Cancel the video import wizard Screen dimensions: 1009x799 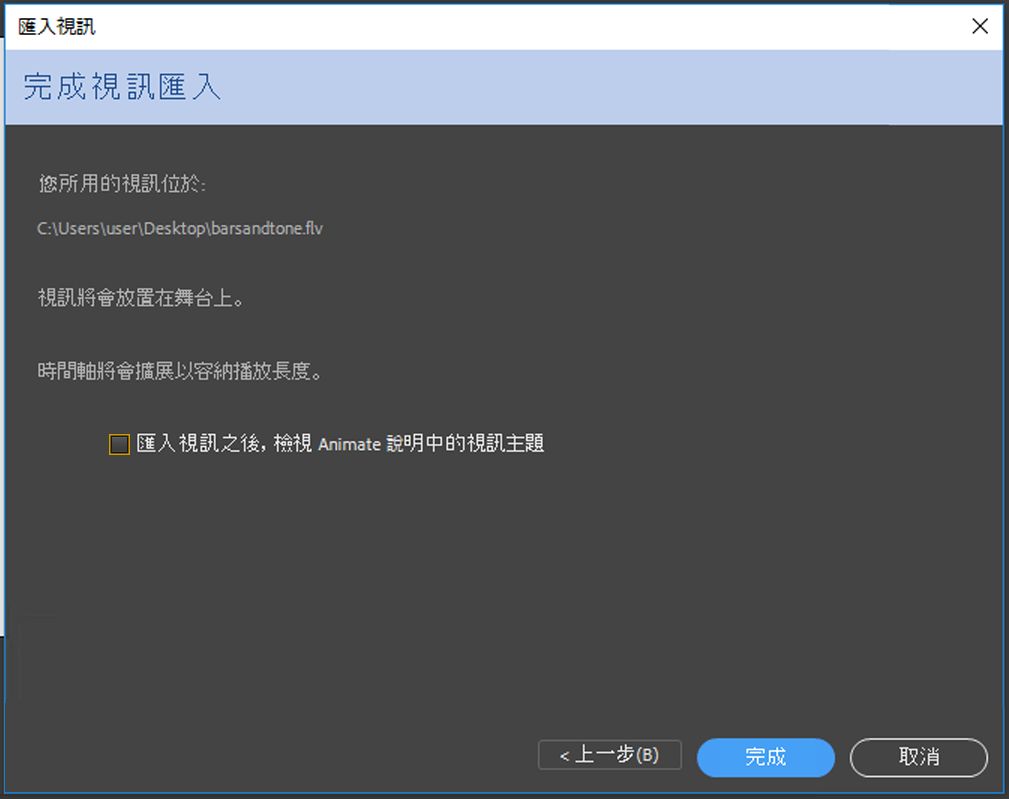pyautogui.click(x=917, y=757)
